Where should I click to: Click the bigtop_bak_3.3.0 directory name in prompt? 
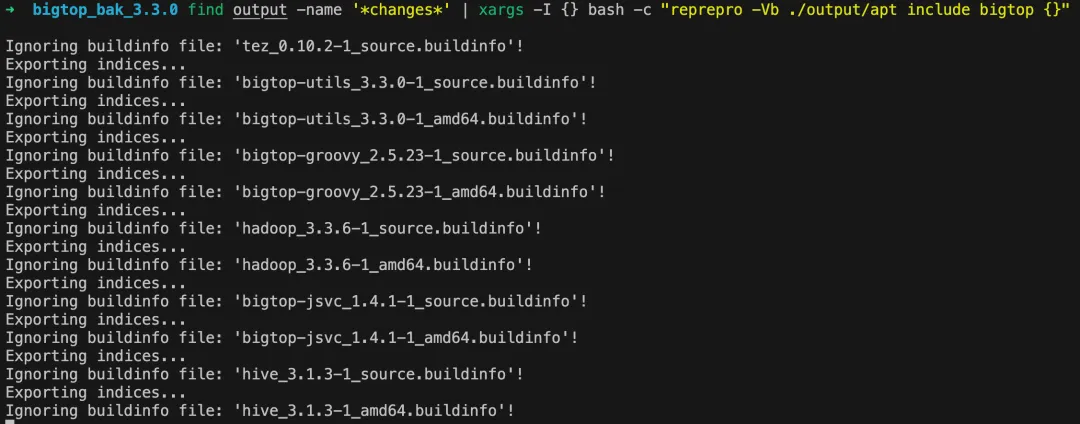coord(105,12)
